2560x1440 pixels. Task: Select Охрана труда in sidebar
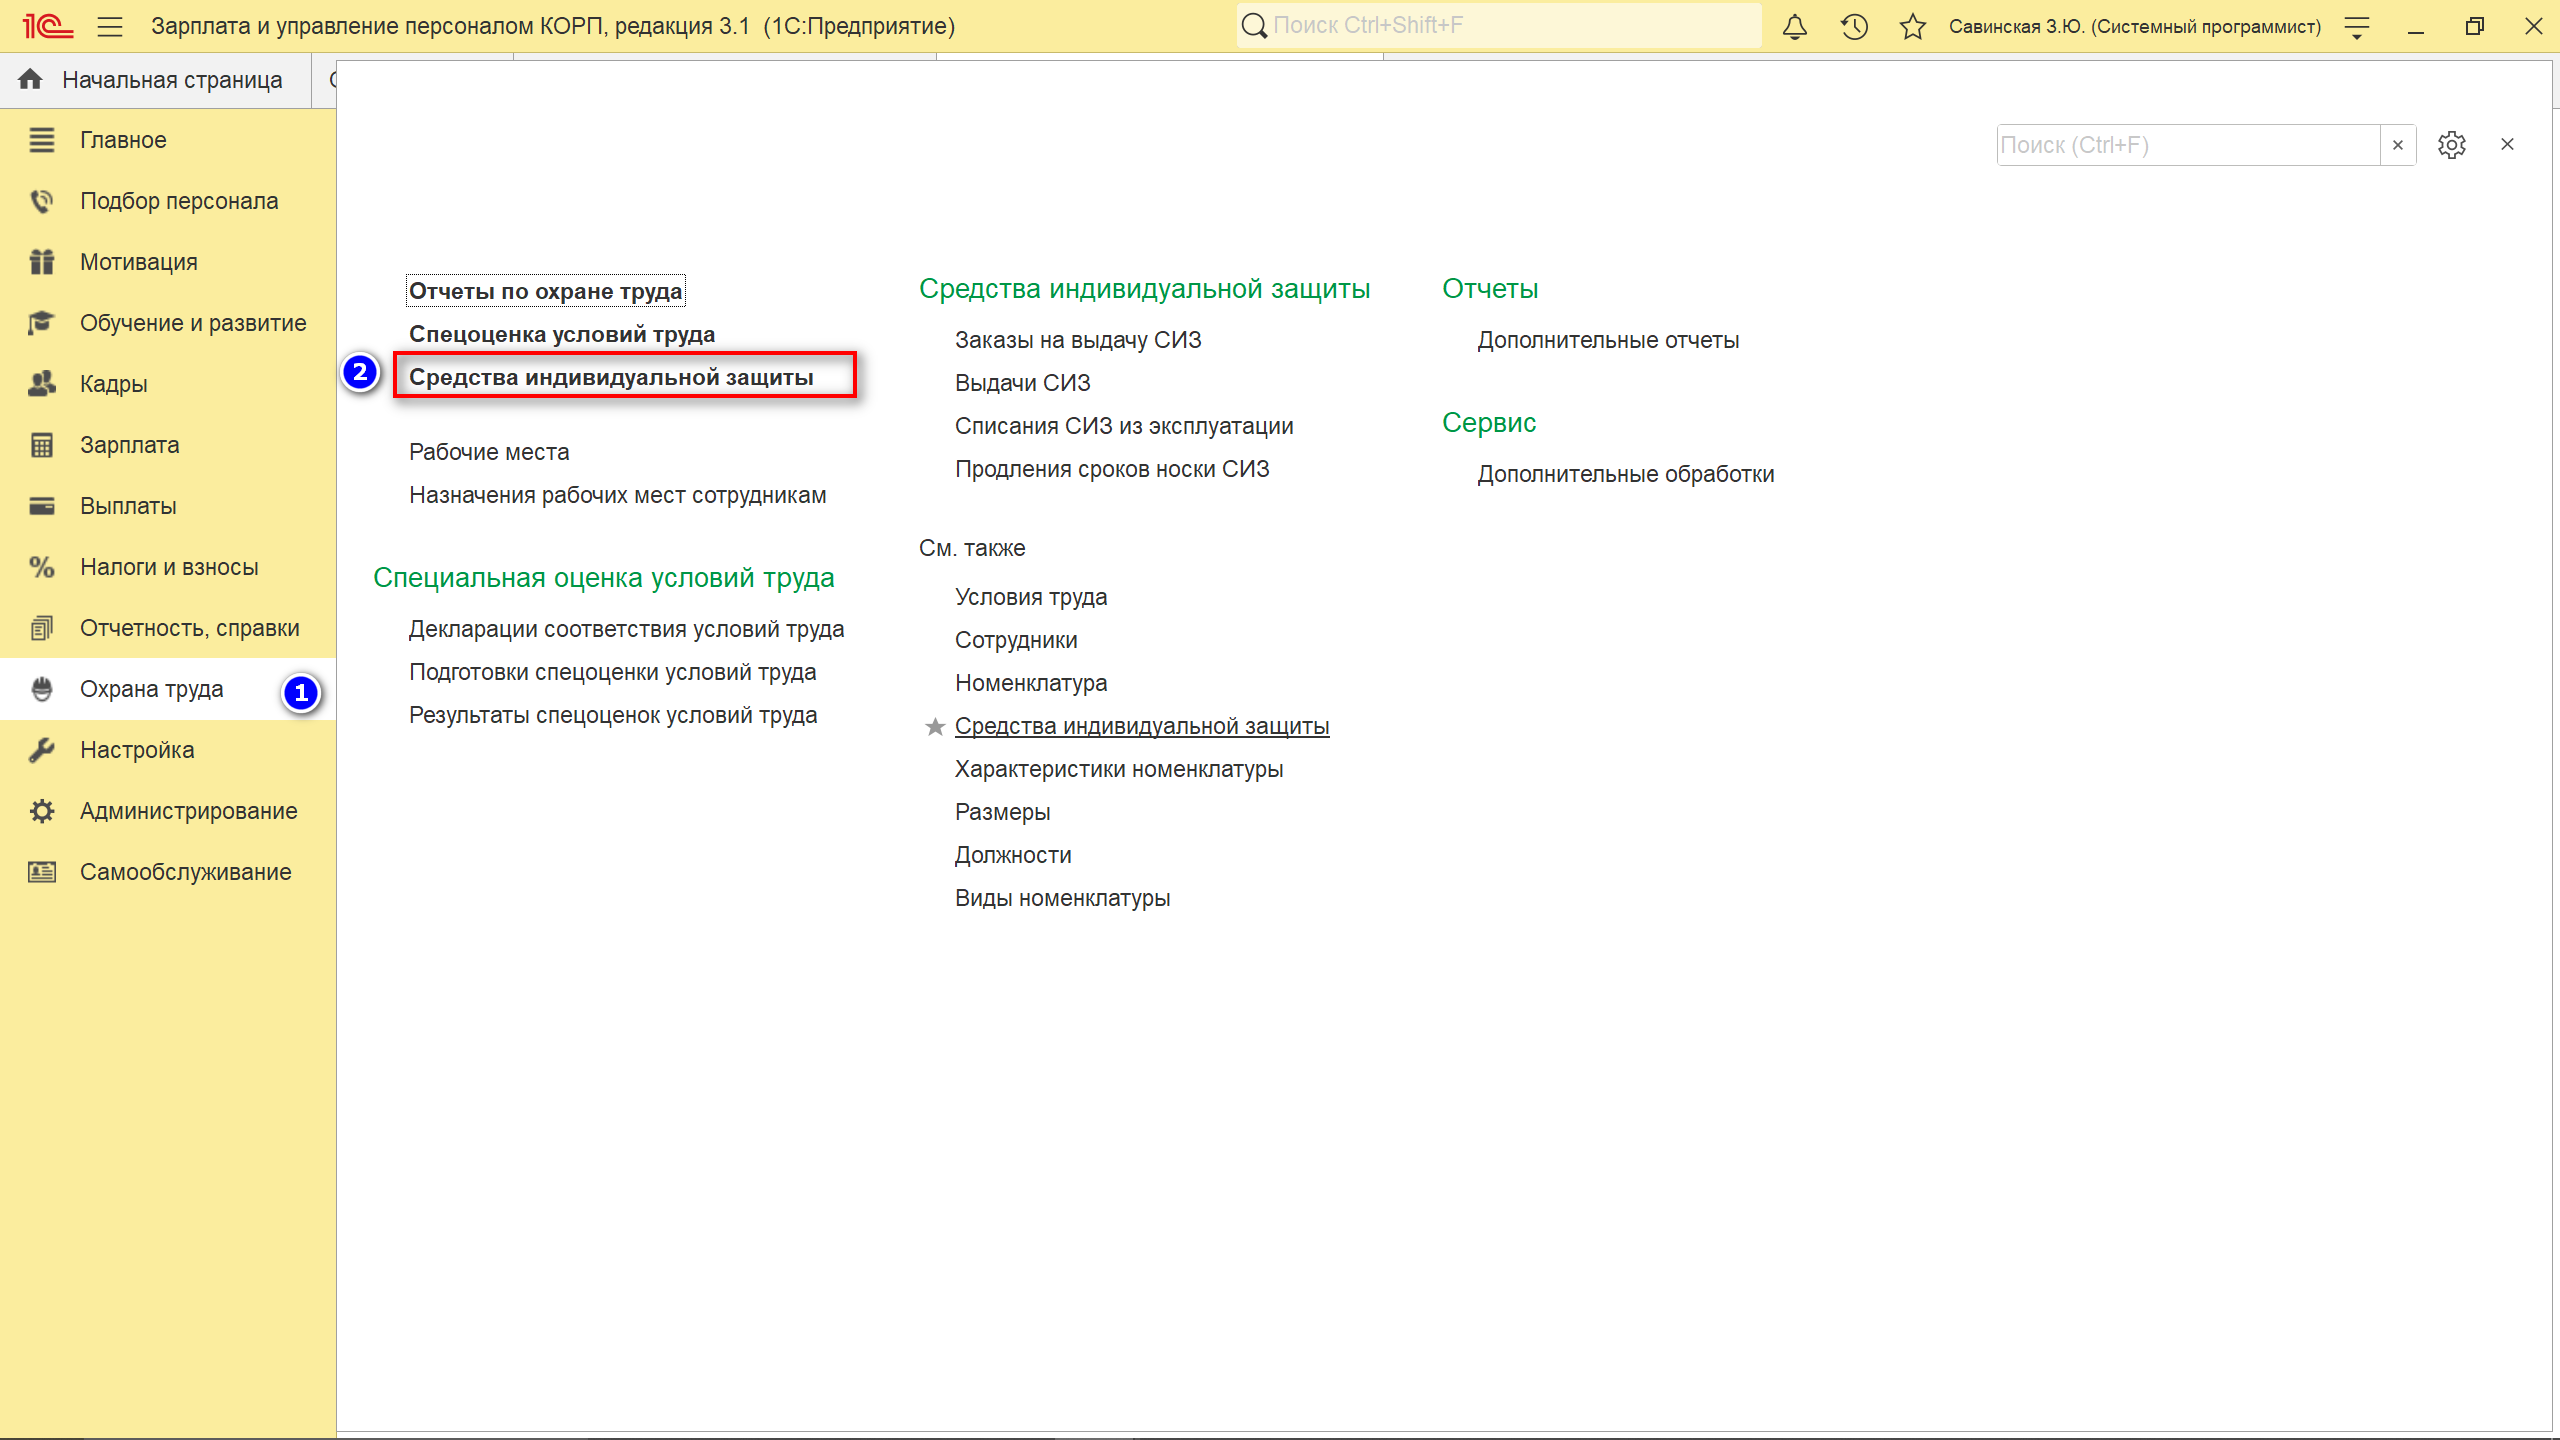point(152,689)
